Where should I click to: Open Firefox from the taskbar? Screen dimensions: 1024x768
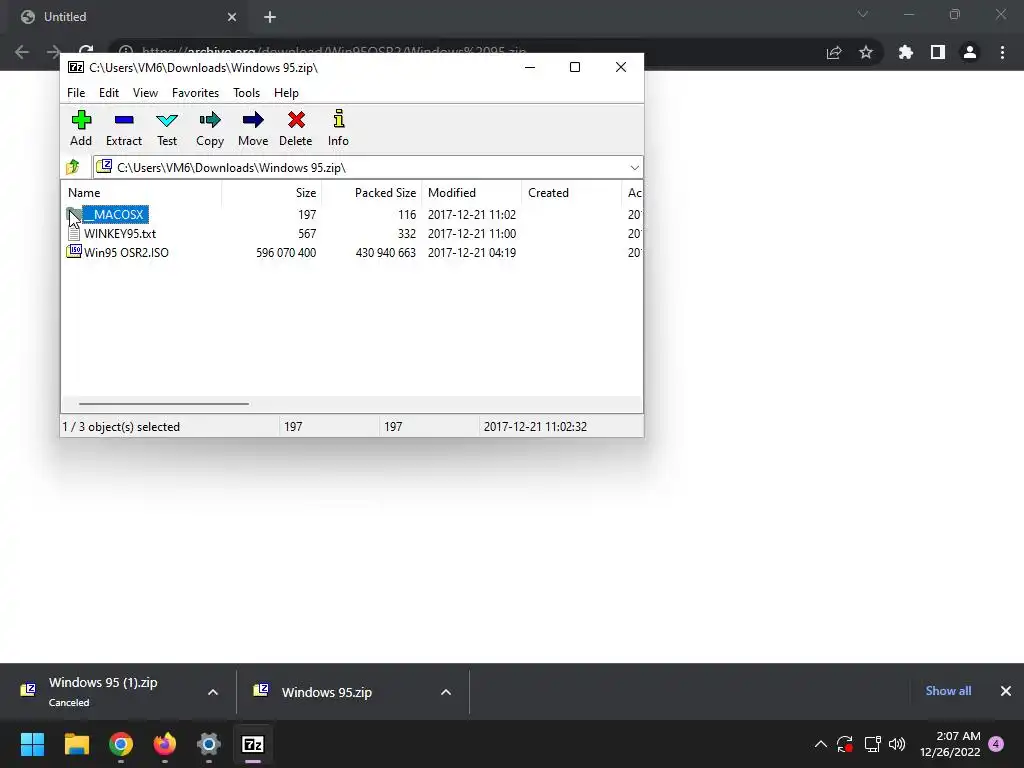(x=165, y=744)
